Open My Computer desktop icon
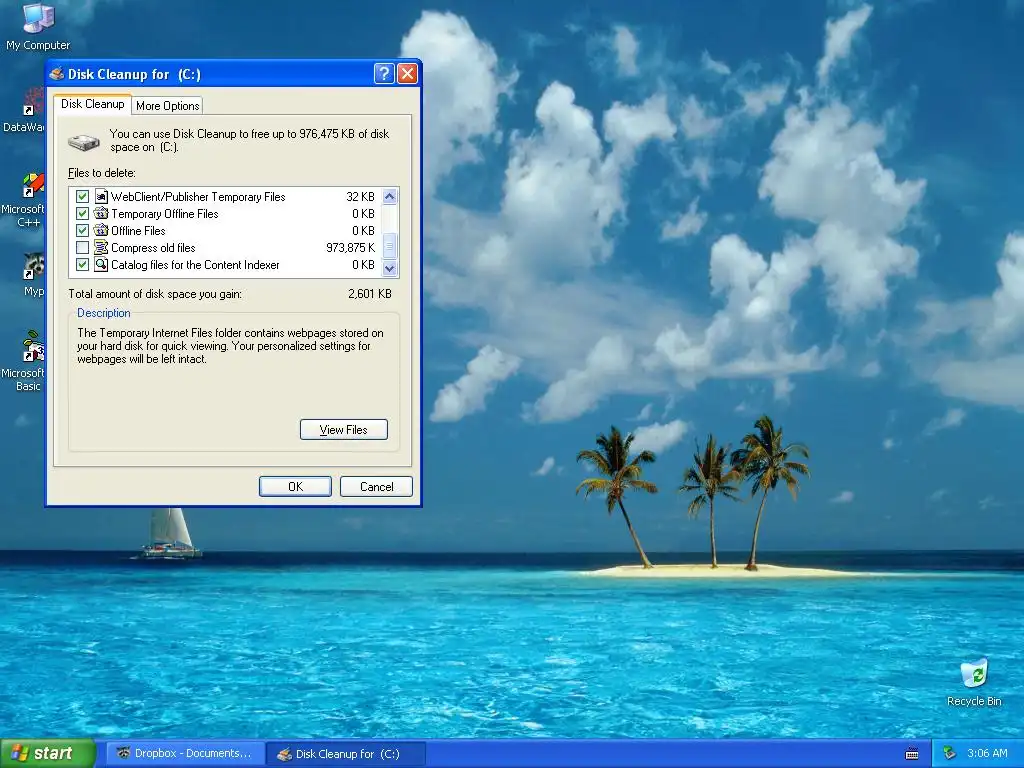Screen dimensions: 1024x768 coord(38,26)
